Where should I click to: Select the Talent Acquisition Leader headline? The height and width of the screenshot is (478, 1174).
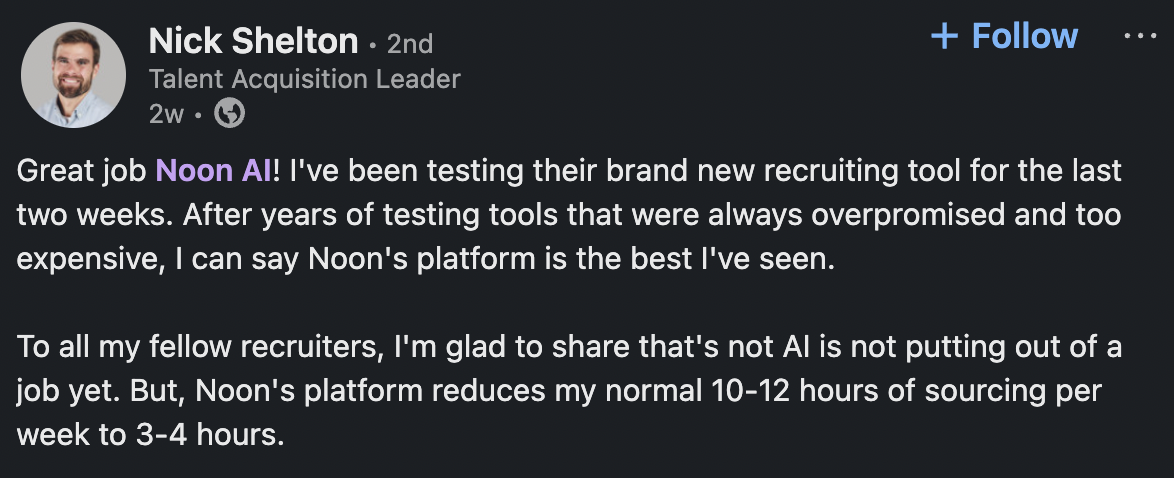click(x=304, y=79)
